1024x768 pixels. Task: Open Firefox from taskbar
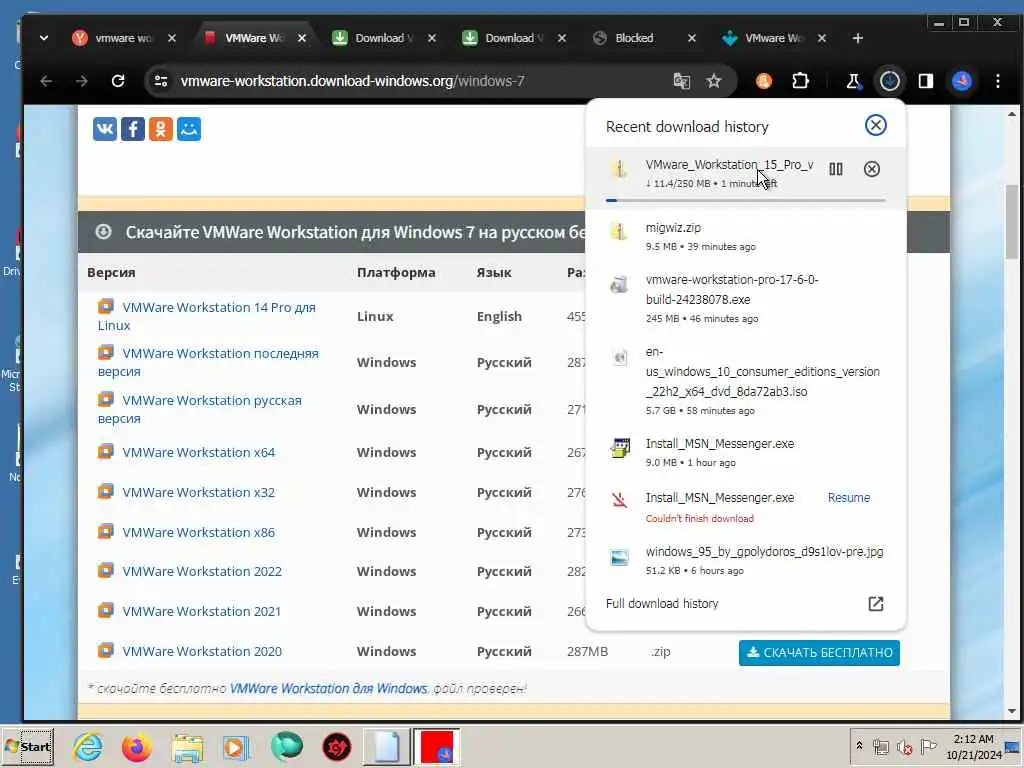(136, 746)
